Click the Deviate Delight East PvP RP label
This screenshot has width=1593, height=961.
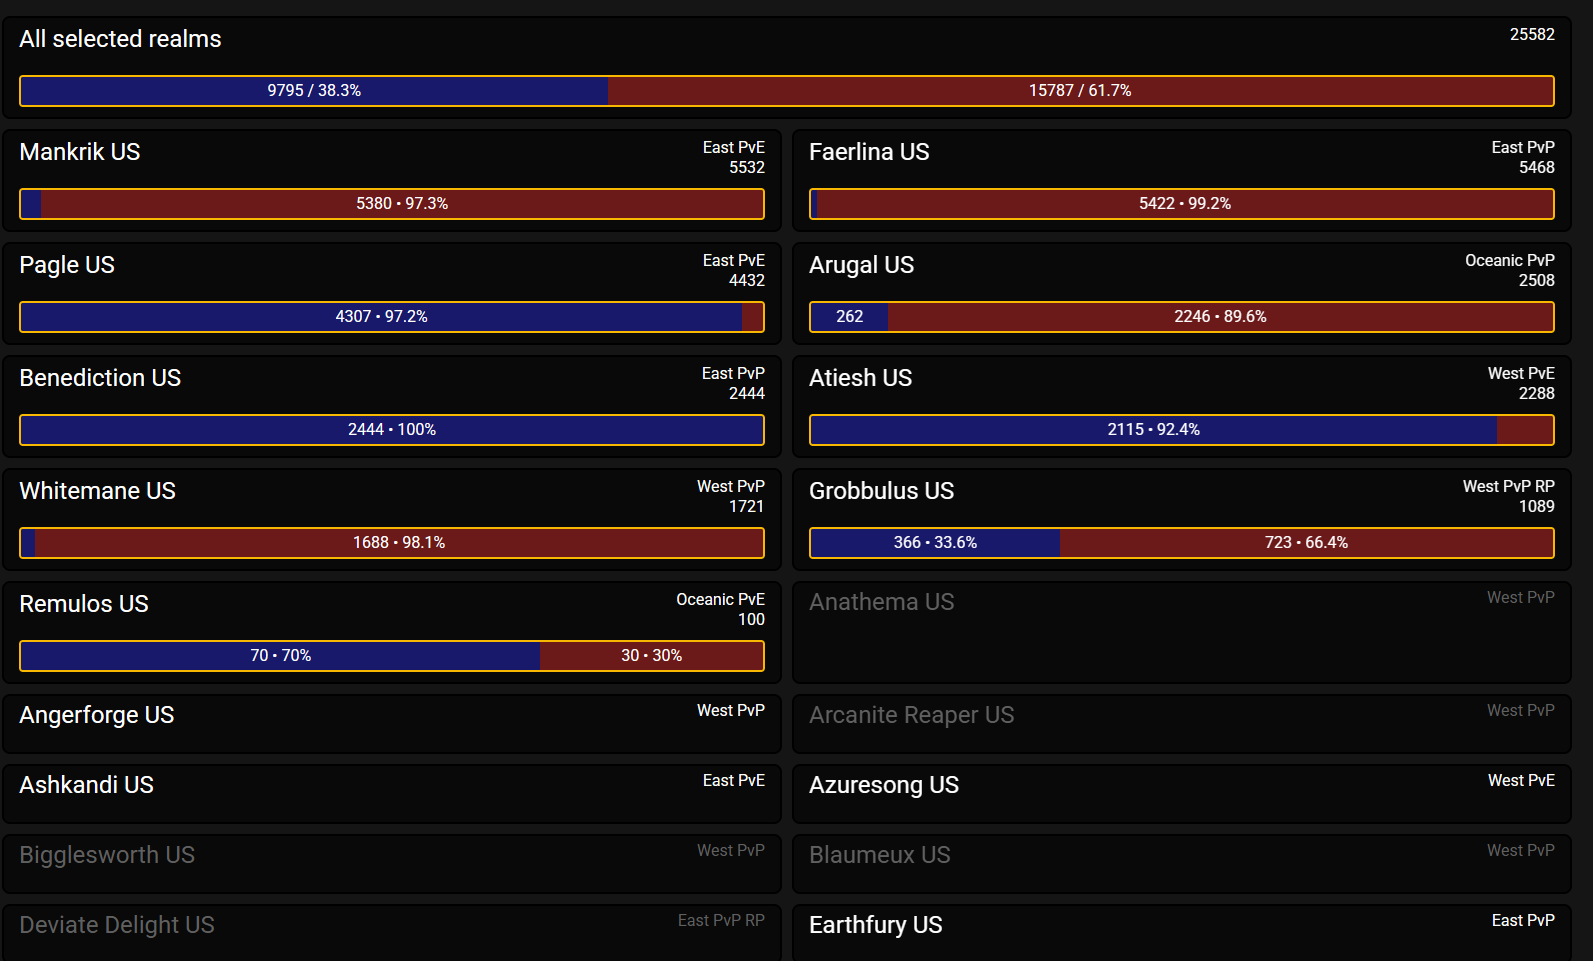tap(721, 921)
